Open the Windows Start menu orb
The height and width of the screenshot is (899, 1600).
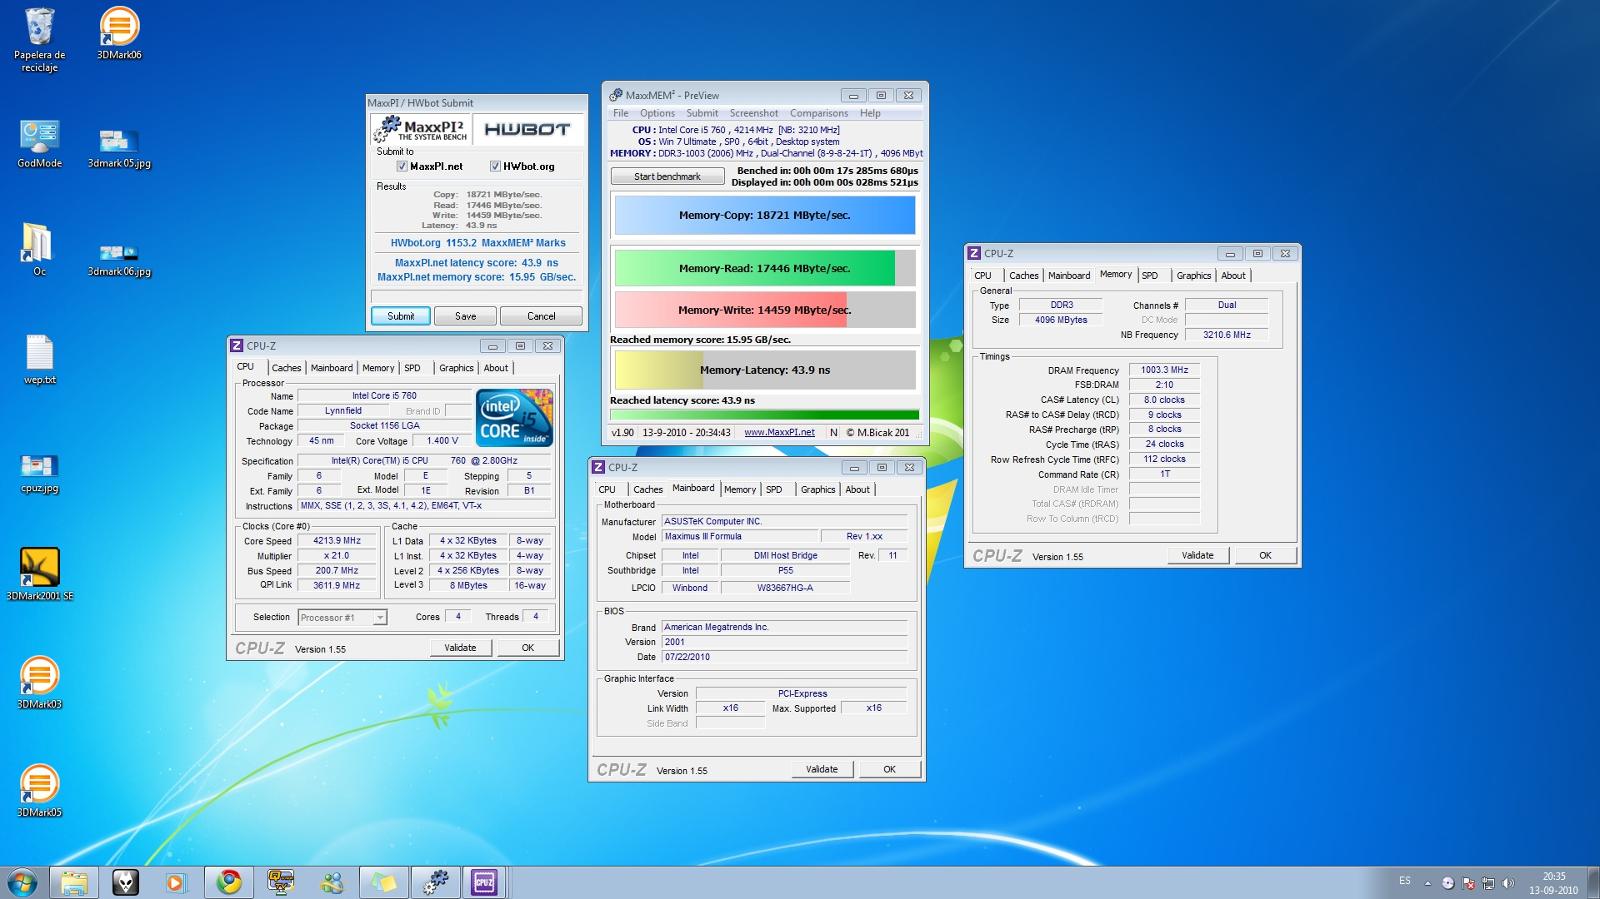click(x=22, y=882)
